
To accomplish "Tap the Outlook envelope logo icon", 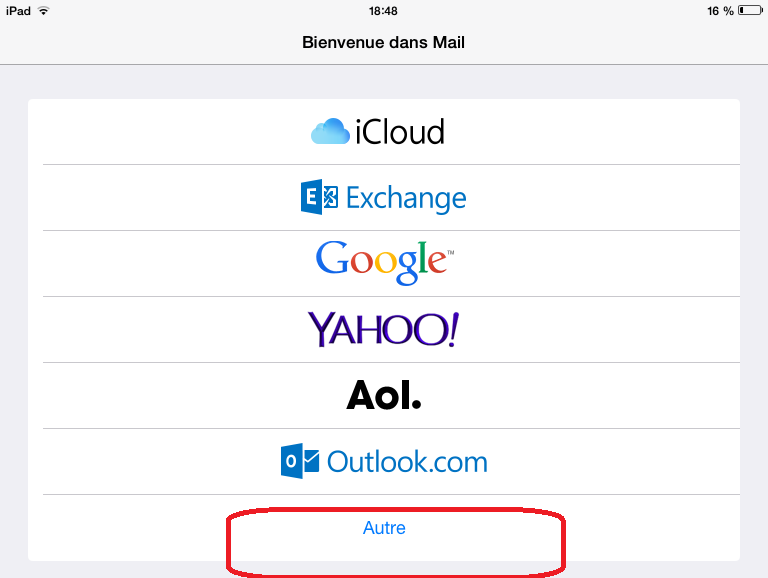I will pyautogui.click(x=300, y=461).
